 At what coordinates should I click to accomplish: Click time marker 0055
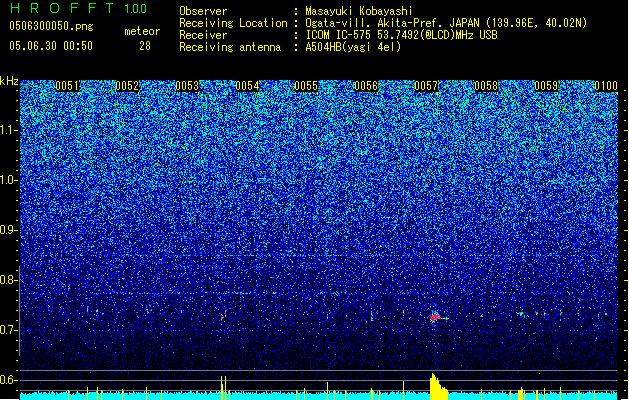click(x=306, y=86)
